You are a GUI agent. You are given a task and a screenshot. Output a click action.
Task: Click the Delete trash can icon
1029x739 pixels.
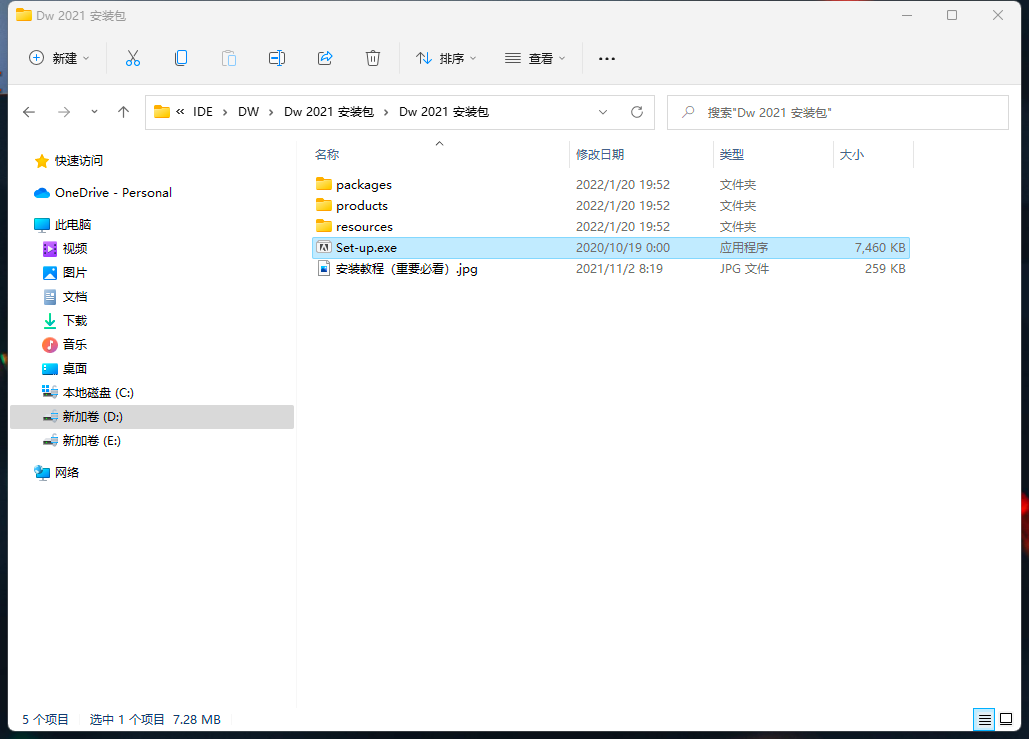point(373,58)
